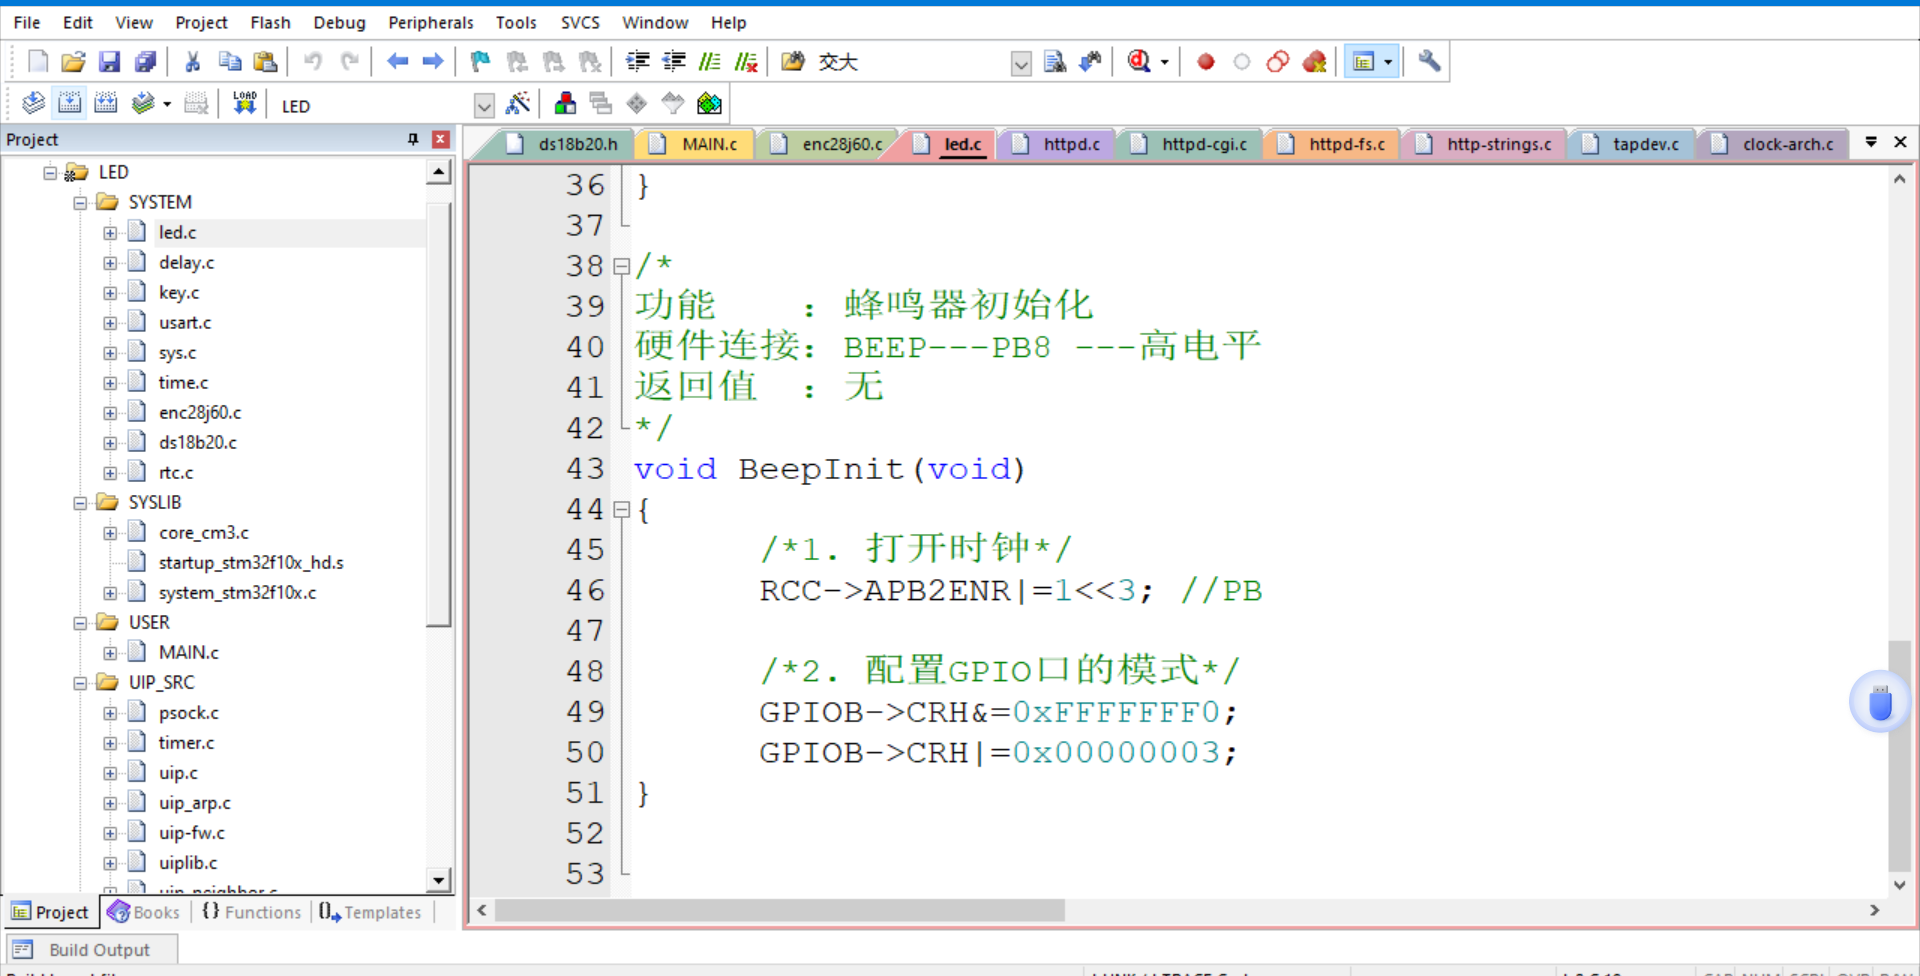Toggle comment on selected lines
Screen dimensions: 1920x976
pyautogui.click(x=710, y=61)
